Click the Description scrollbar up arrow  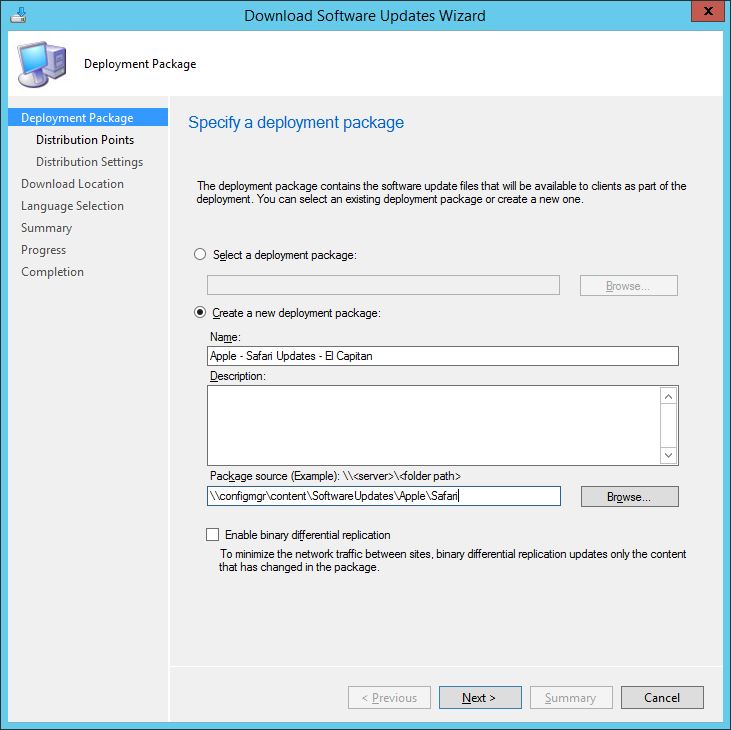point(669,396)
